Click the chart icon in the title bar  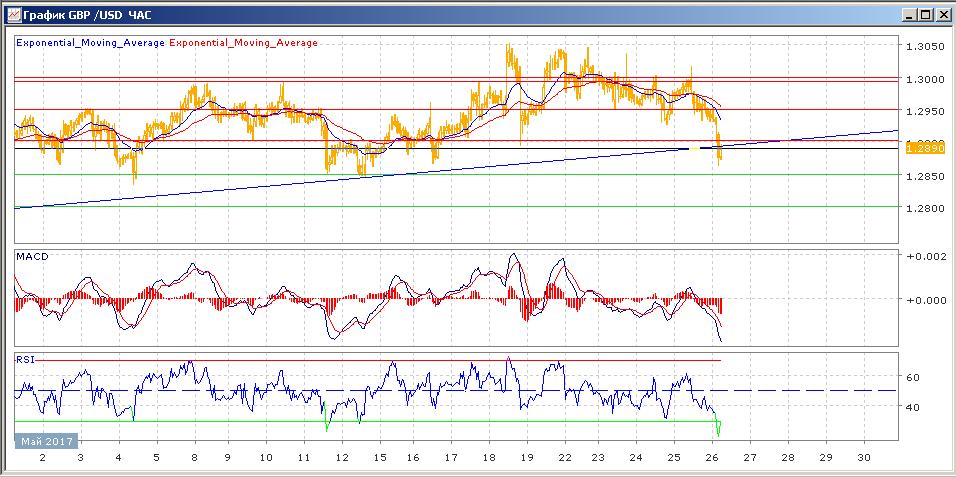[13, 15]
